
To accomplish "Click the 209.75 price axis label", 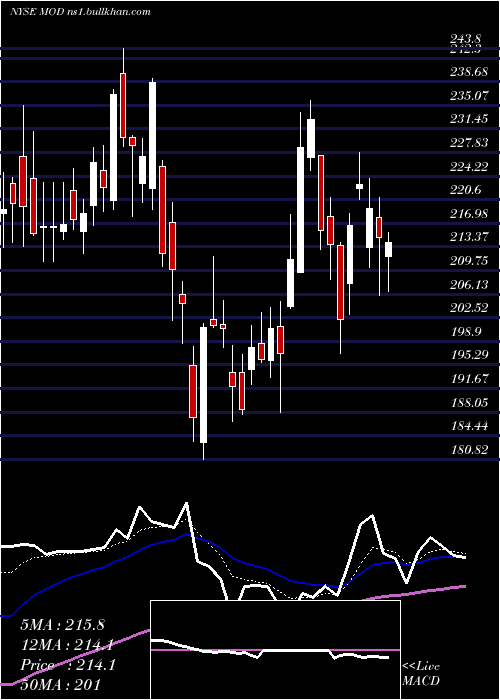I will 469,261.
